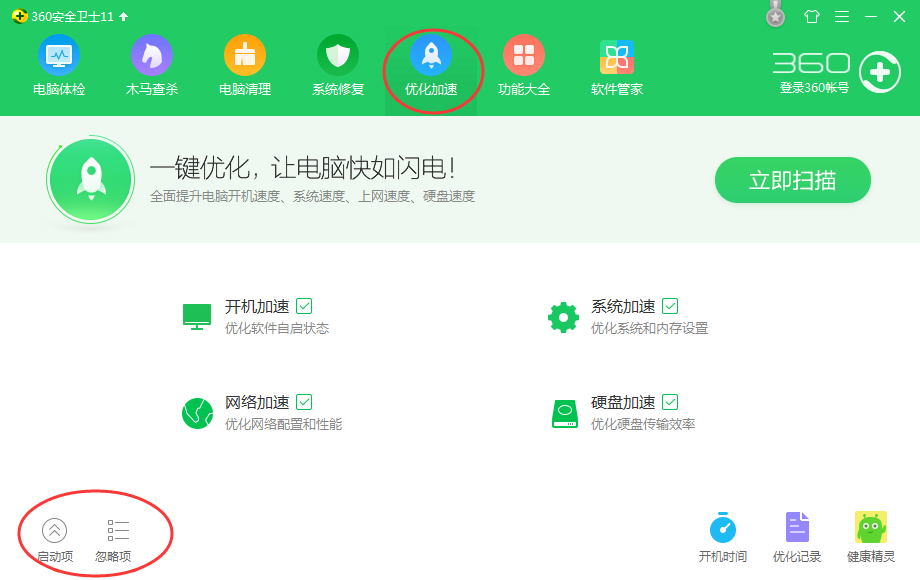Click the 立即扫描 scan button
920x580 pixels.
[x=792, y=180]
